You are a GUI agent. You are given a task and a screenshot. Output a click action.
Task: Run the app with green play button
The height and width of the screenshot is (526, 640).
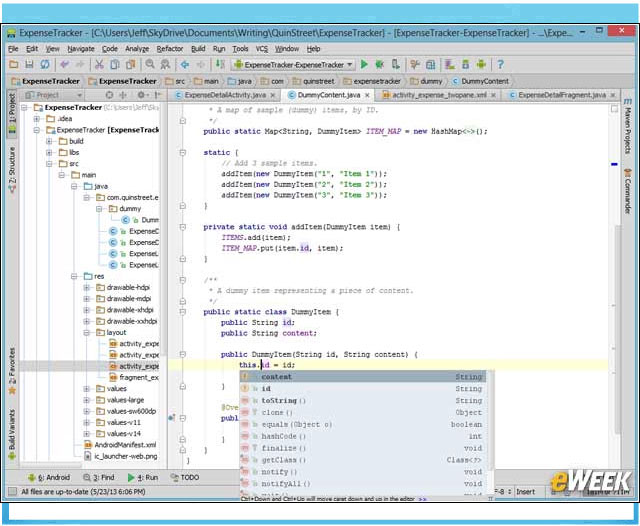pos(364,64)
